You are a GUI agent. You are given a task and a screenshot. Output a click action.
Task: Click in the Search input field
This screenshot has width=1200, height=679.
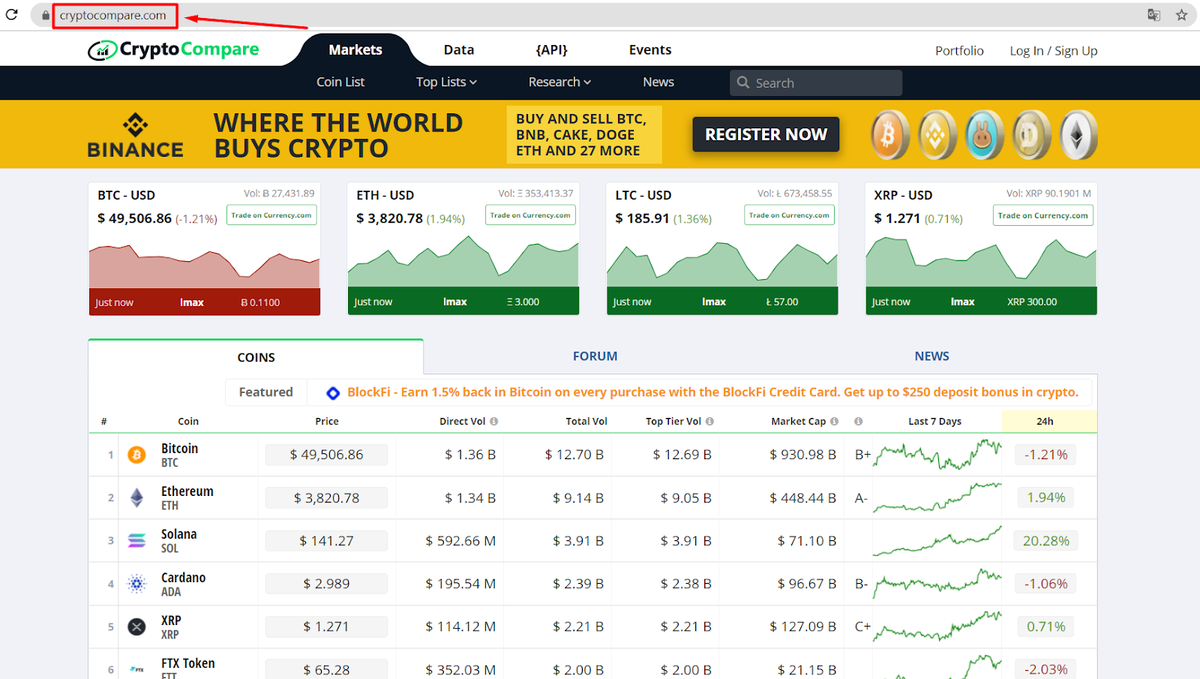(x=816, y=83)
